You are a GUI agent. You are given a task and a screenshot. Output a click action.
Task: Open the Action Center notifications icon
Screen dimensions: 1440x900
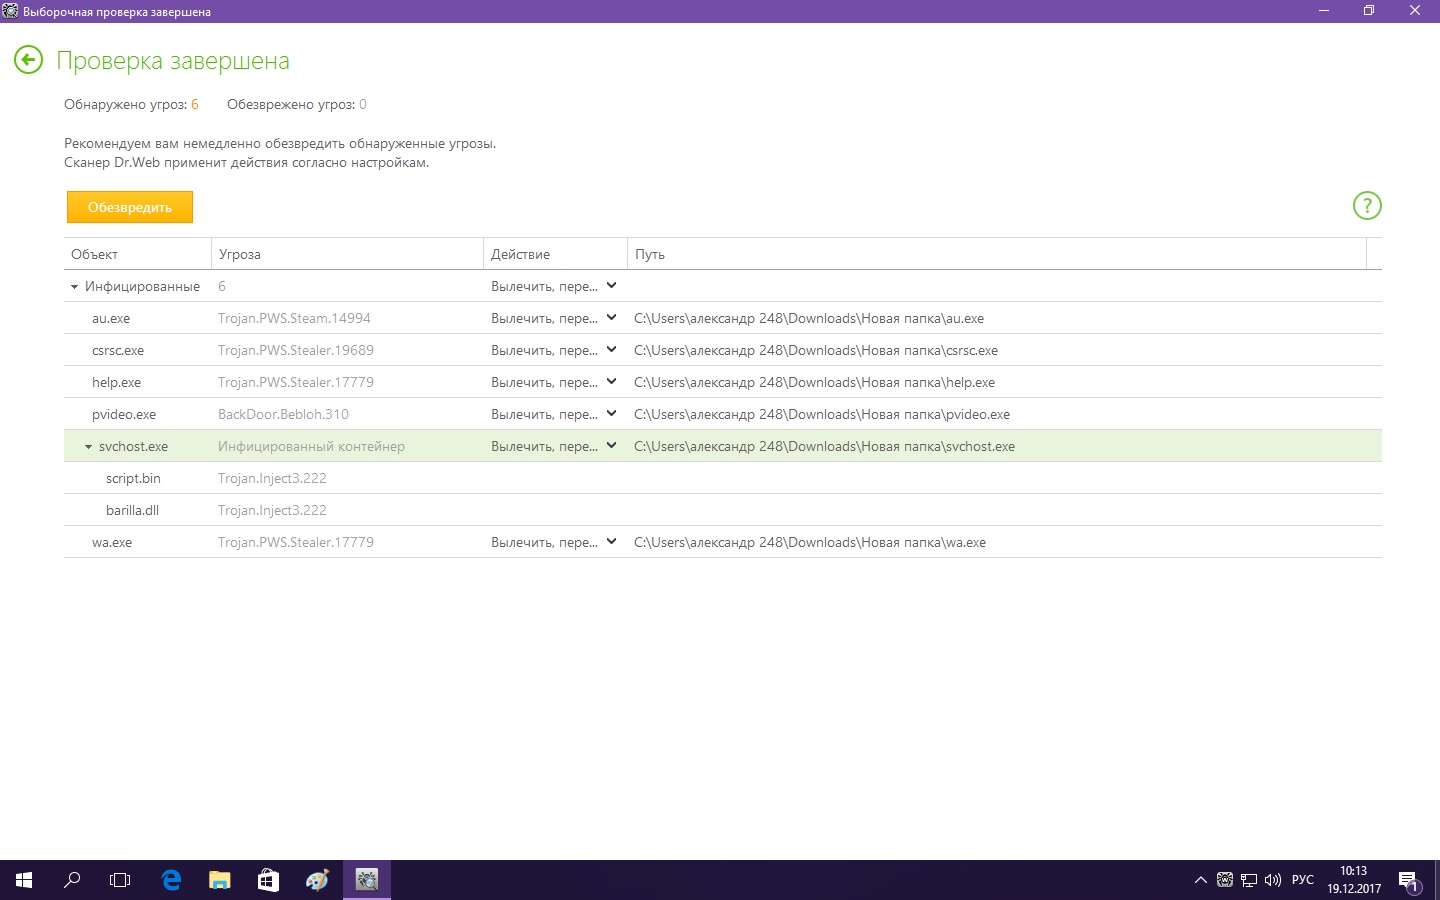click(1408, 881)
